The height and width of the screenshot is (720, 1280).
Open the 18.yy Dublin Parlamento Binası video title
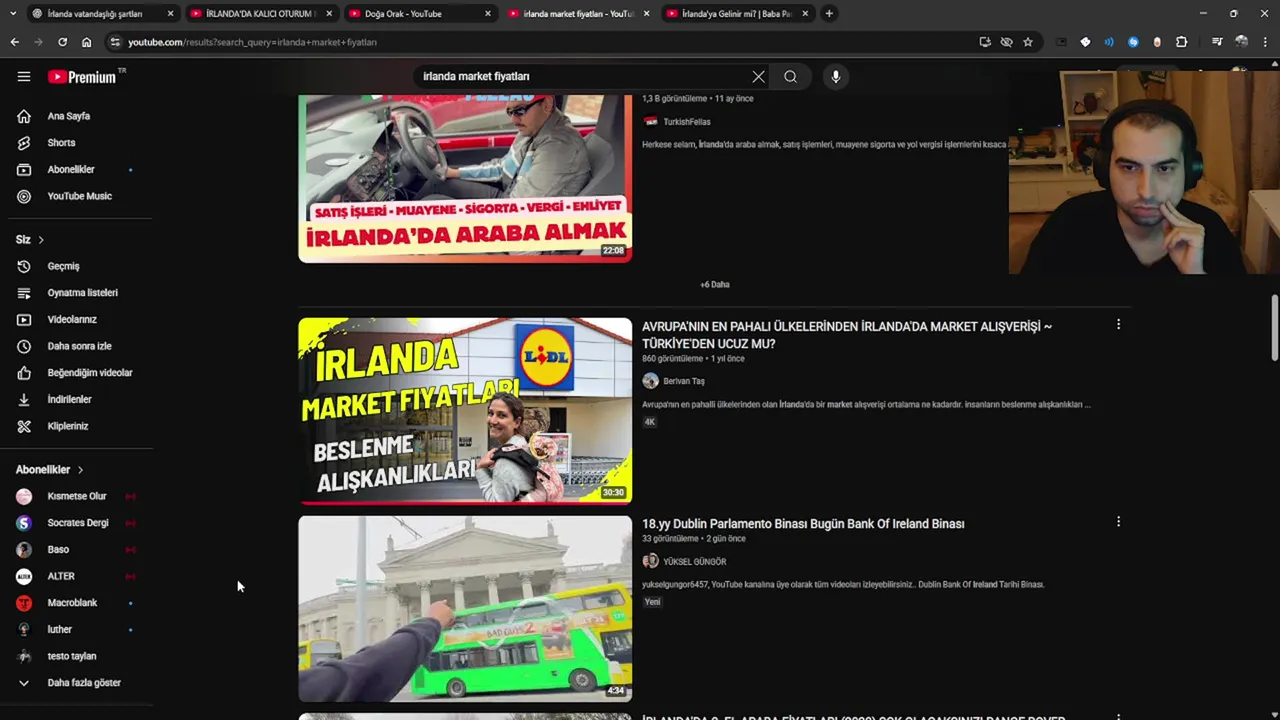[803, 524]
